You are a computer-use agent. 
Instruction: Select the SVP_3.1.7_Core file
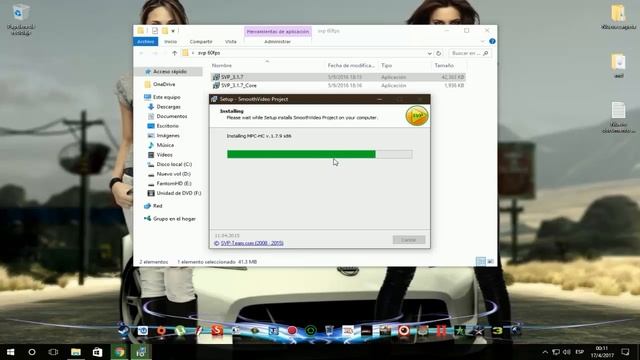pos(338,85)
